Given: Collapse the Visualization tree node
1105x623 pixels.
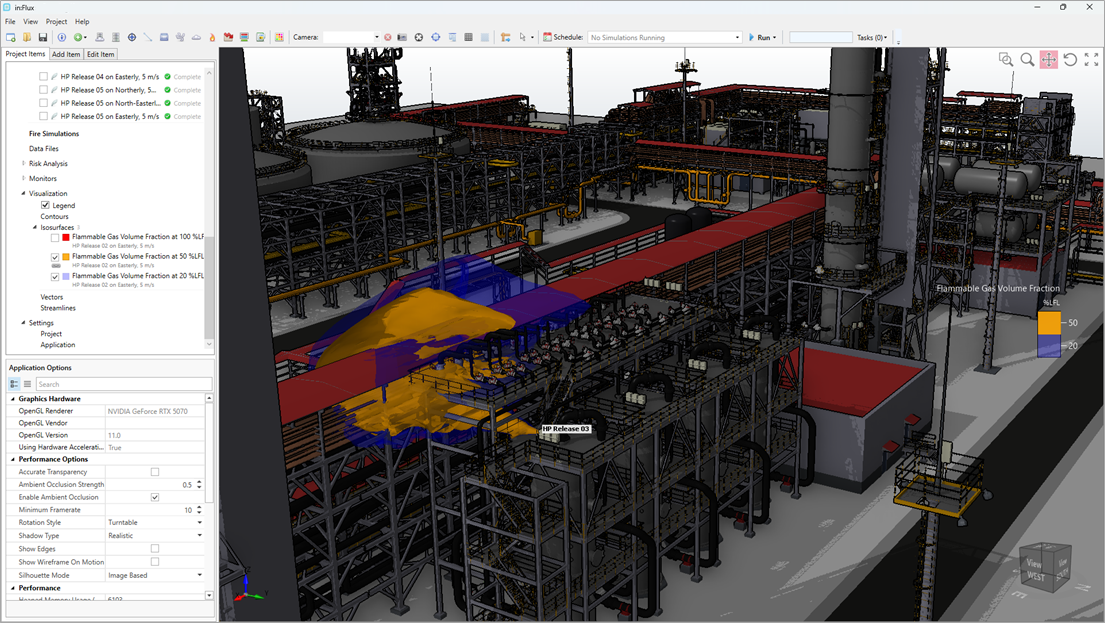Looking at the screenshot, I should pos(23,193).
